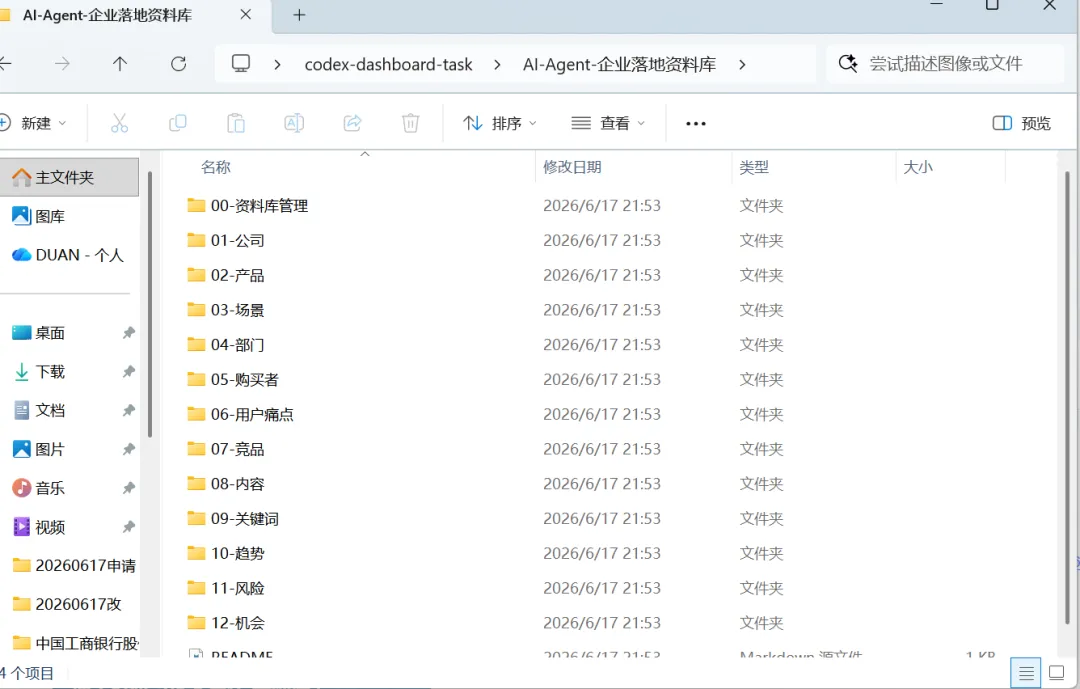Click AI-Agent-企业落地资料库 breadcrumb
The width and height of the screenshot is (1080, 689).
(x=619, y=64)
